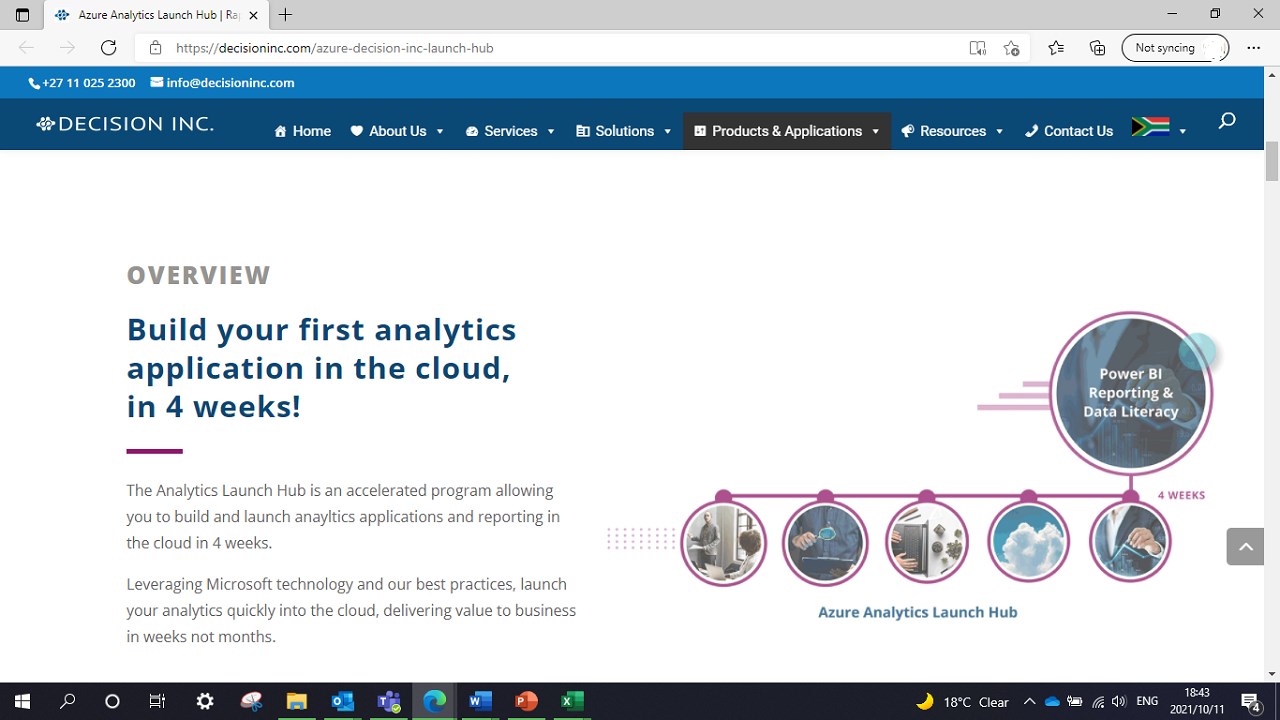Click the Wi-Fi network tray icon

point(1098,702)
